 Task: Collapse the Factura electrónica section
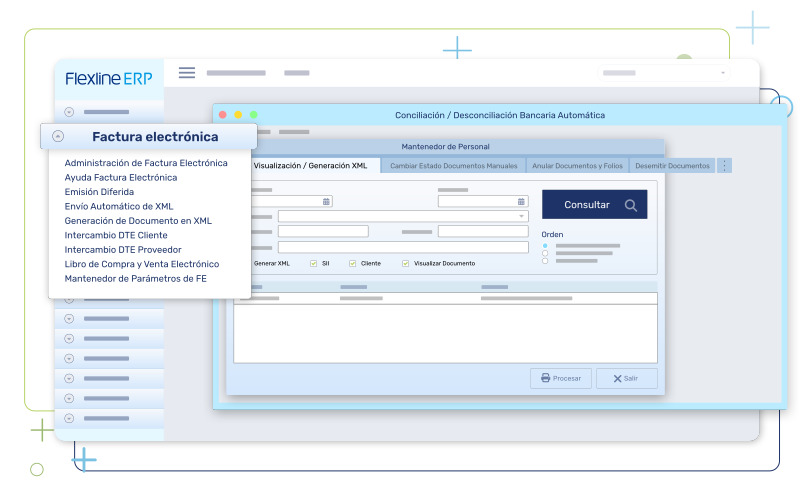(x=58, y=137)
